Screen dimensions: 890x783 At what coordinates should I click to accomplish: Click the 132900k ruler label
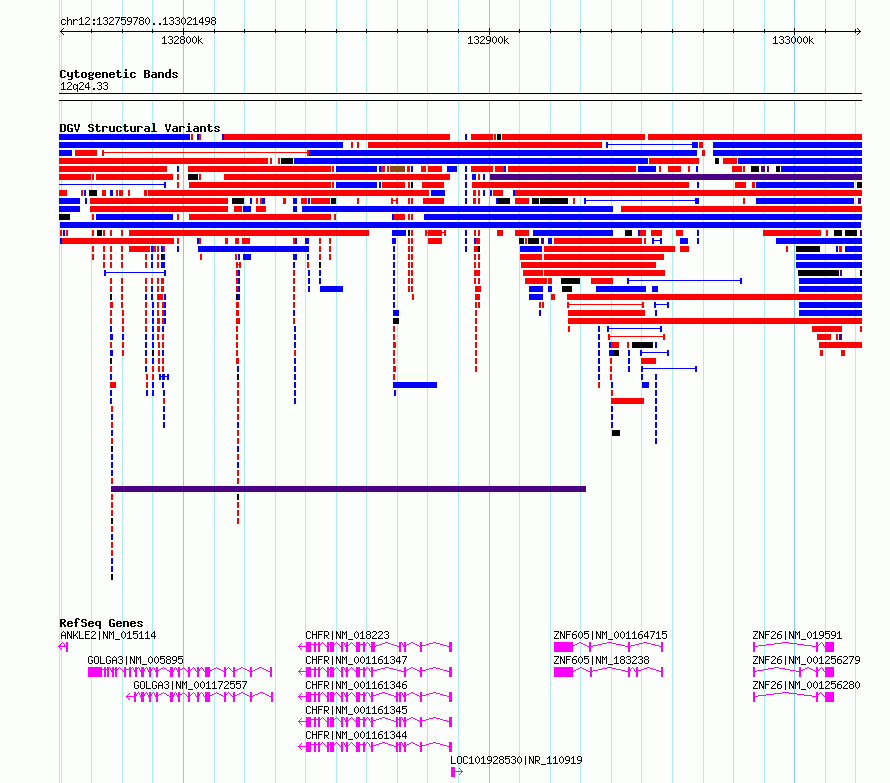point(488,40)
